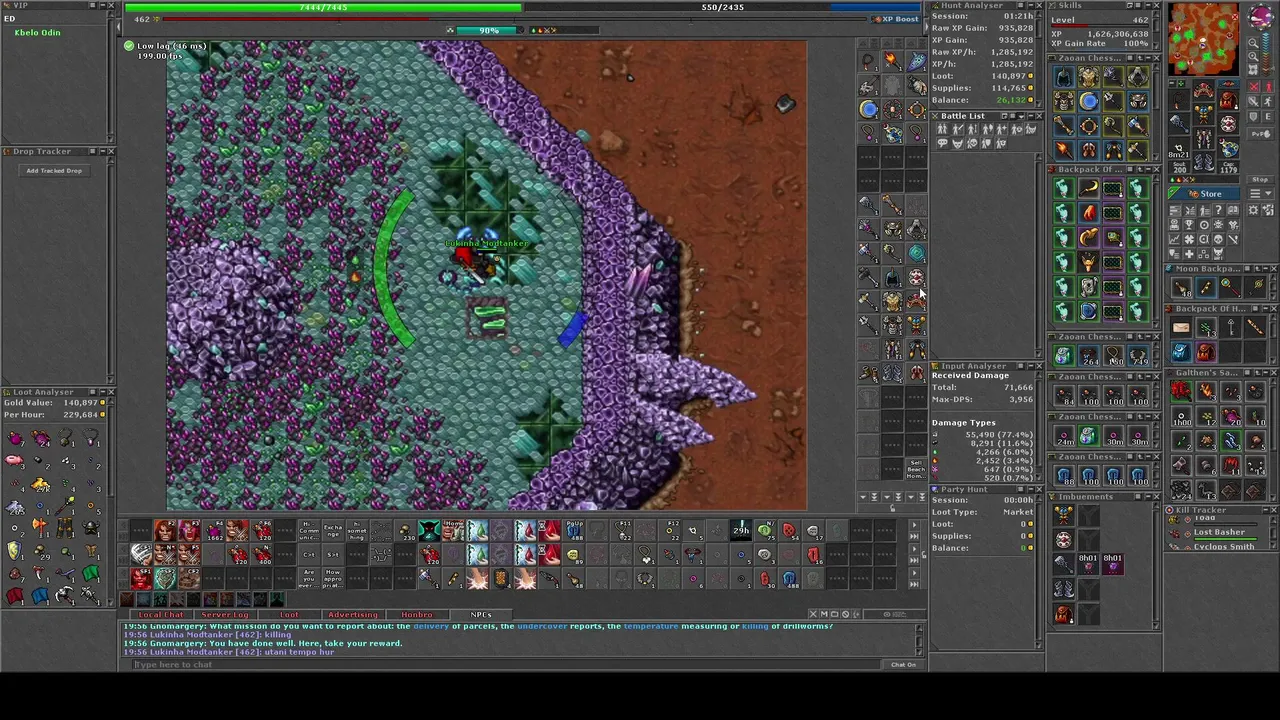Collapse the Kill Tracker panel
The height and width of the screenshot is (720, 1280).
pos(1265,510)
